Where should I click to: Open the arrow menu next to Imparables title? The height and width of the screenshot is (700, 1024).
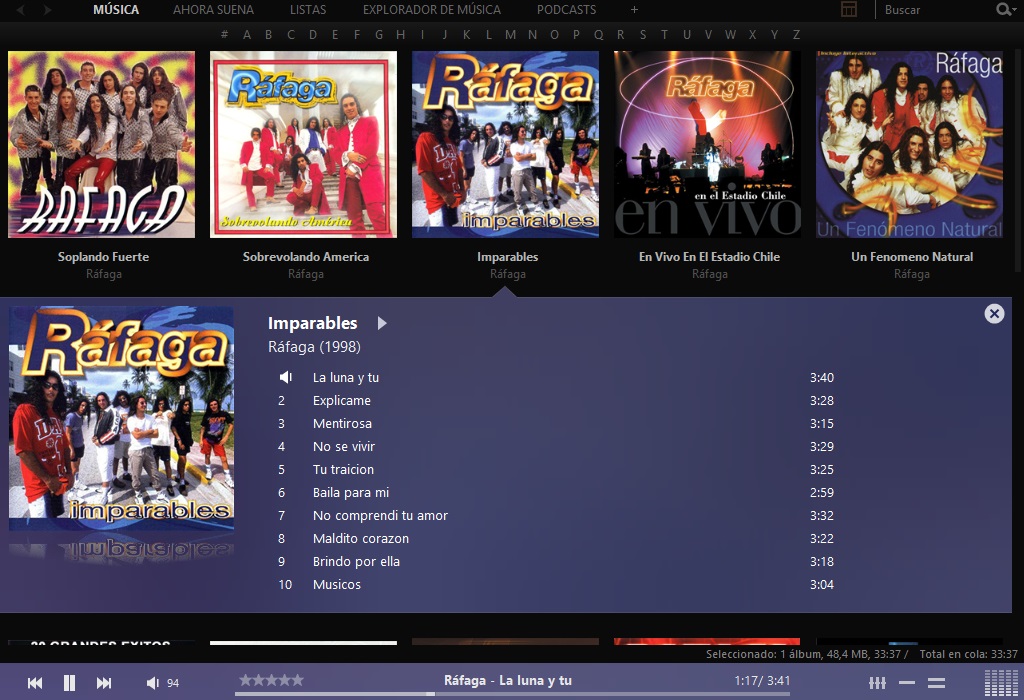point(382,324)
